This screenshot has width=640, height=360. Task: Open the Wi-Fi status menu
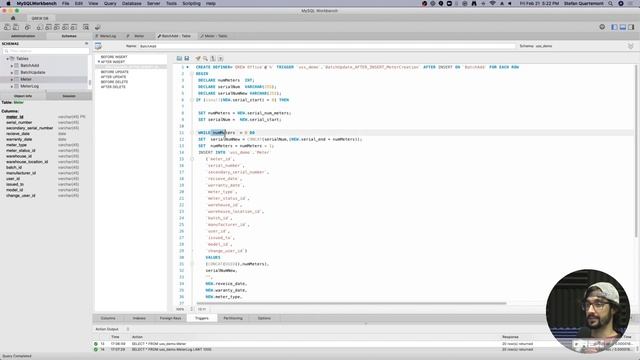493,3
